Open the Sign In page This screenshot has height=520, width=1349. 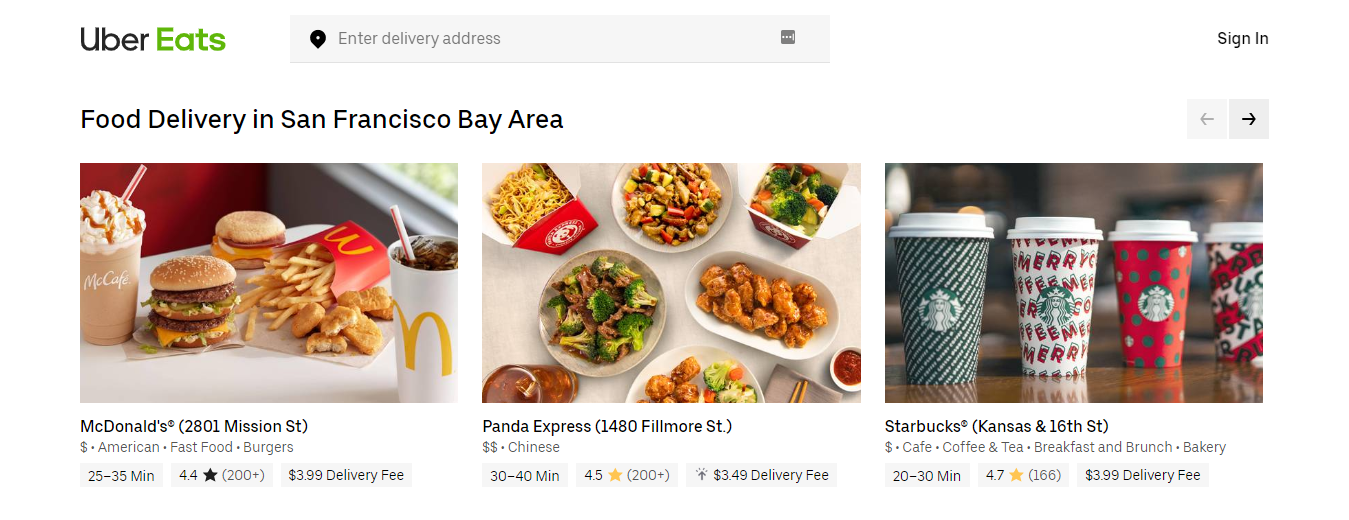coord(1242,39)
